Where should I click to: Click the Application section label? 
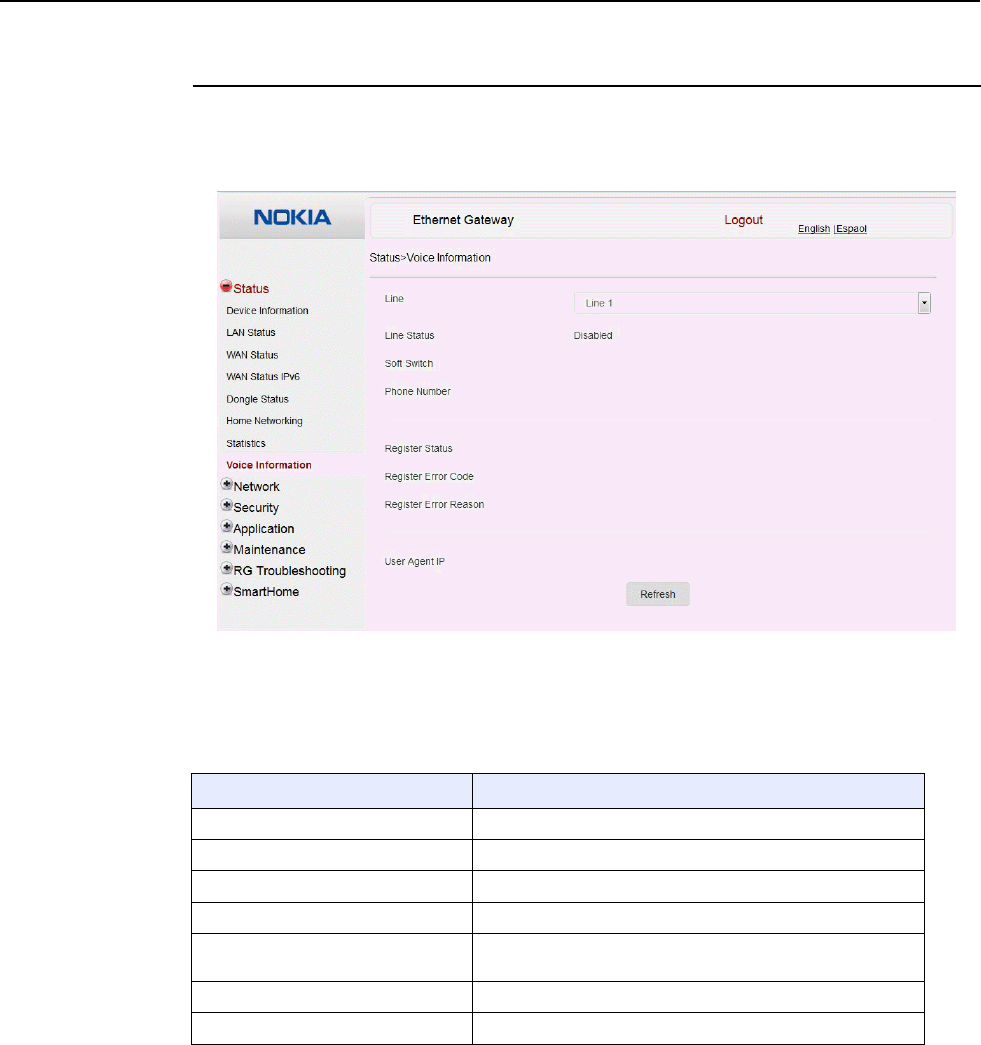pos(264,528)
